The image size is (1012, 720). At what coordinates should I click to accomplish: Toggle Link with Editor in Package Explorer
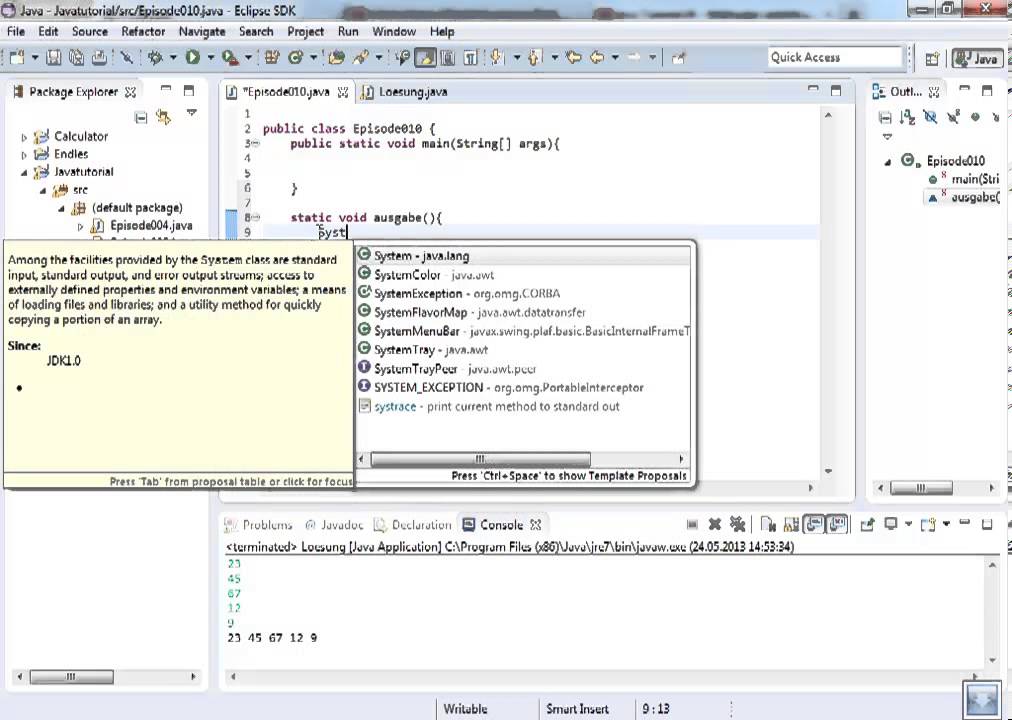pos(163,117)
